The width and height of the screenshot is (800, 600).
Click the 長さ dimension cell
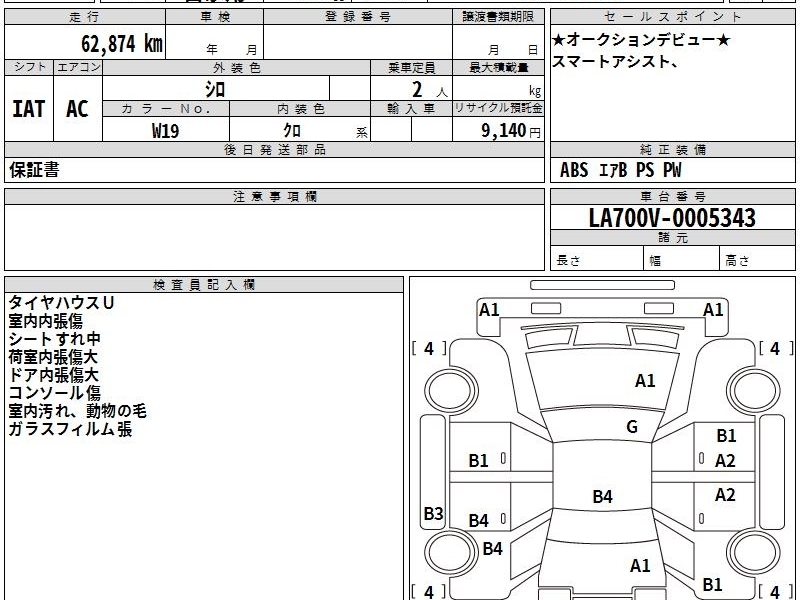[597, 260]
